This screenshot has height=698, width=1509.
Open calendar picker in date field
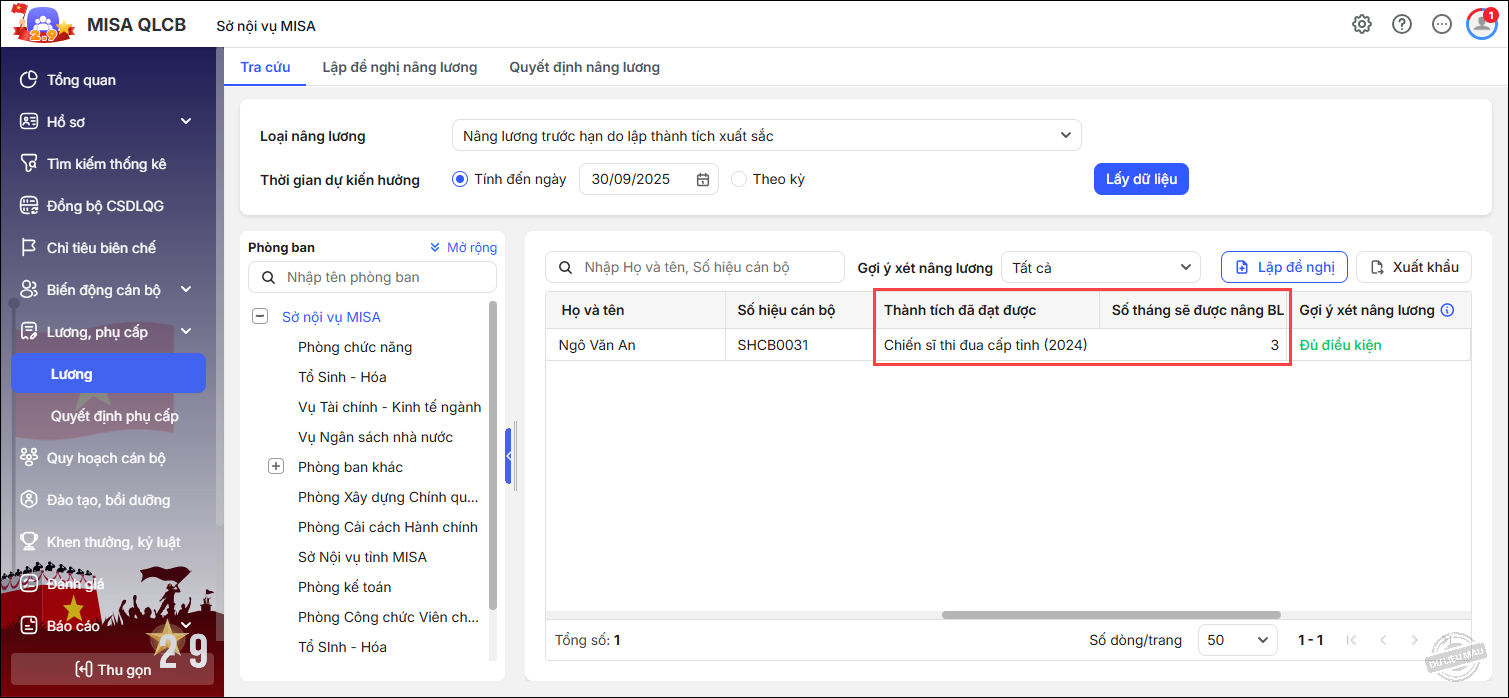click(x=703, y=180)
